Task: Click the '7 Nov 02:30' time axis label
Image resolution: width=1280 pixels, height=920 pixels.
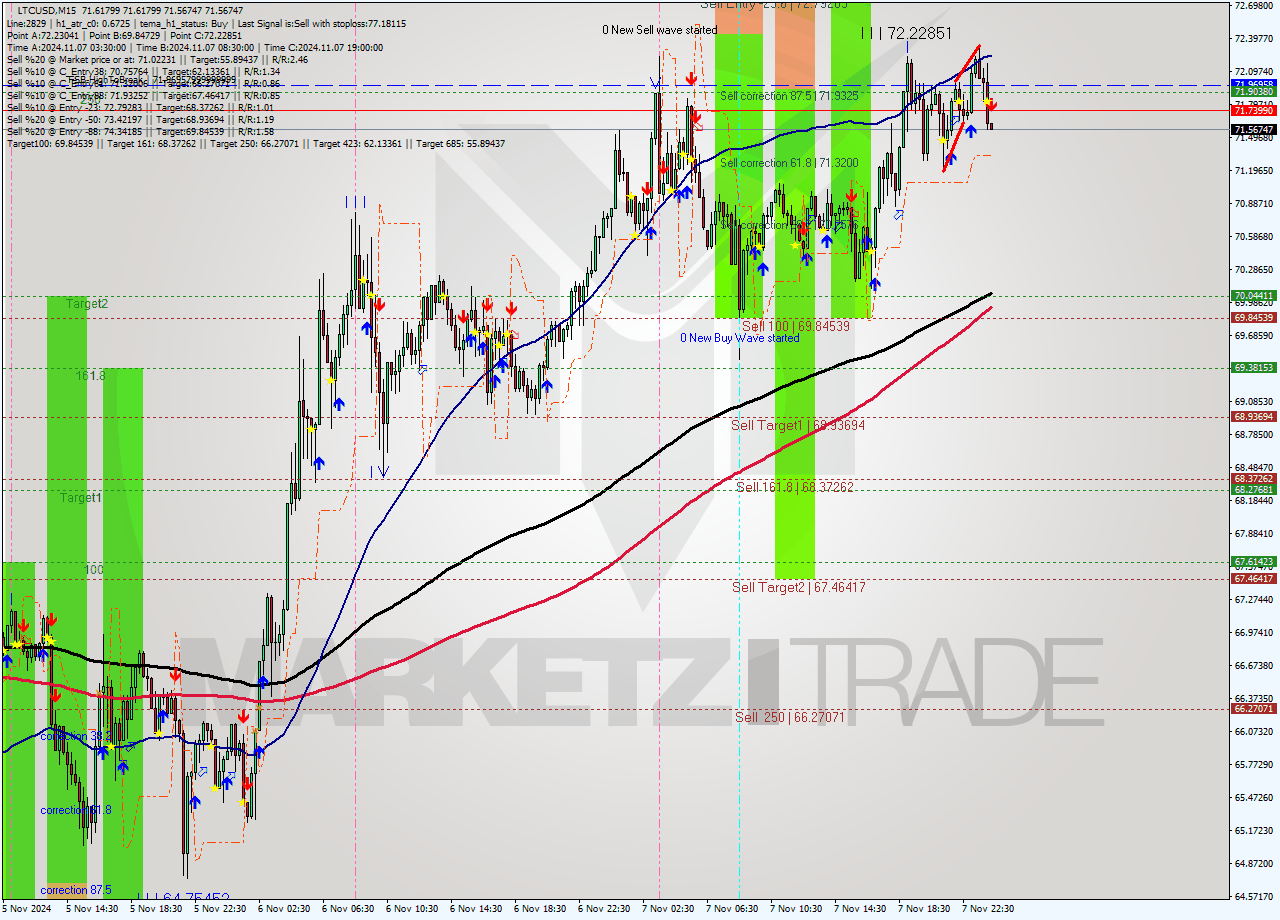Action: point(669,909)
